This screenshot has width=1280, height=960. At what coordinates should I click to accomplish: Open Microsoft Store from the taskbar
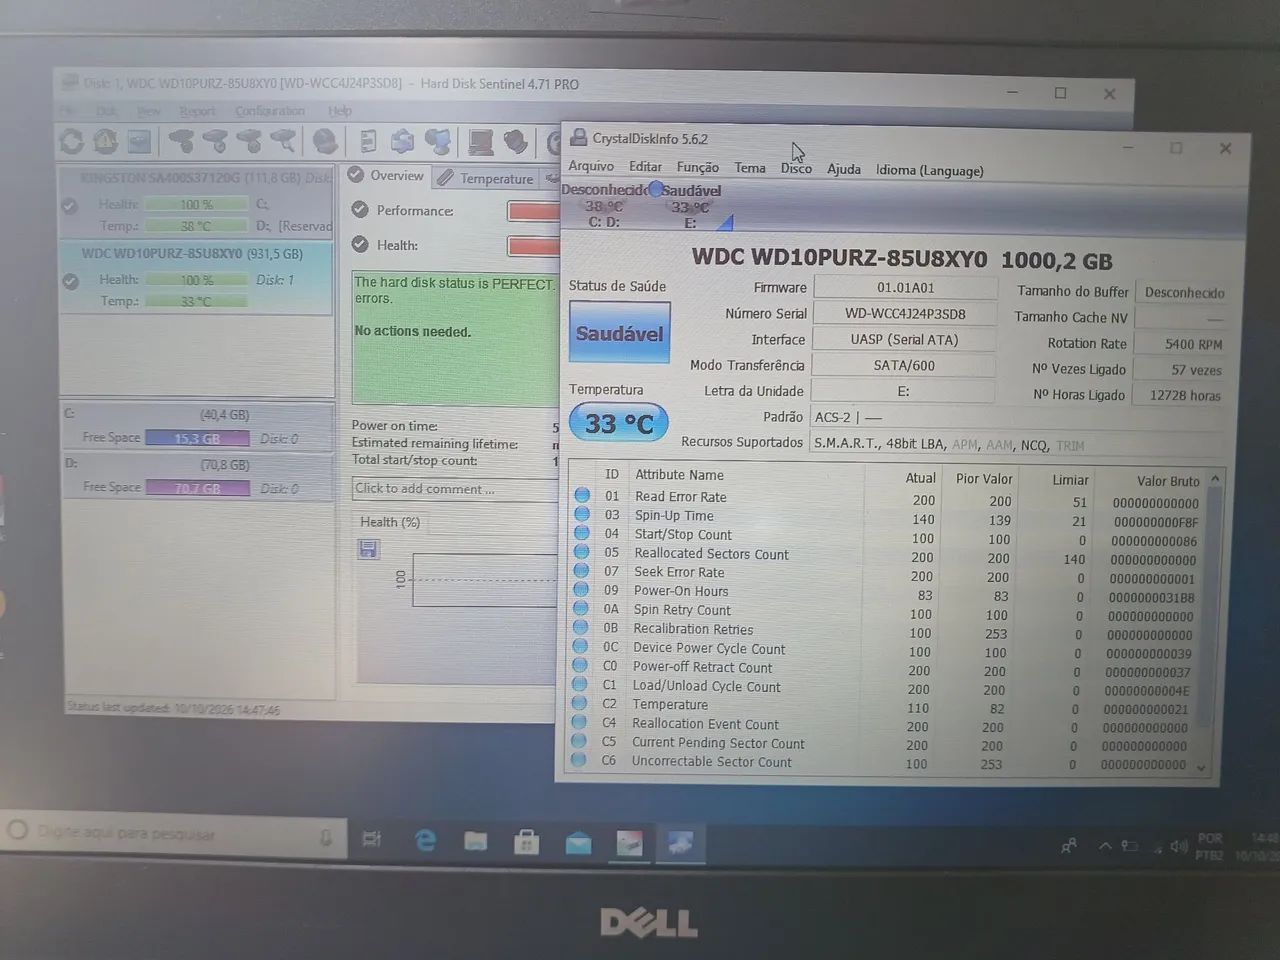[x=527, y=842]
